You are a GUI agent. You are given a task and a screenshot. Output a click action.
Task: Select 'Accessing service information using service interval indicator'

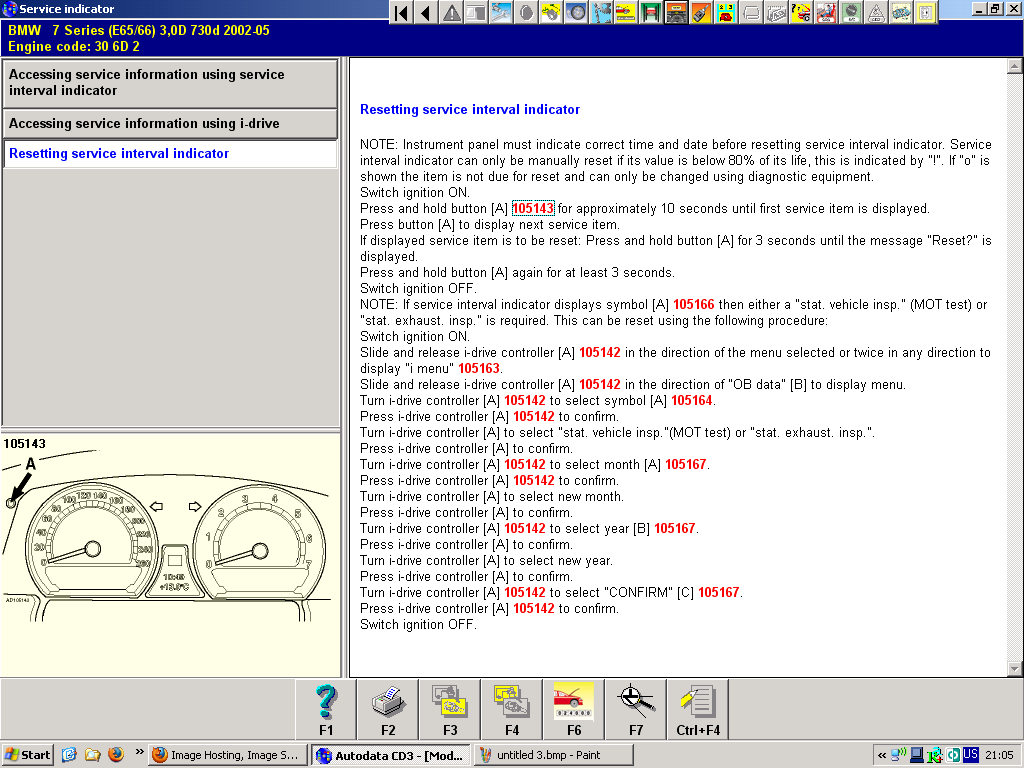pos(170,83)
